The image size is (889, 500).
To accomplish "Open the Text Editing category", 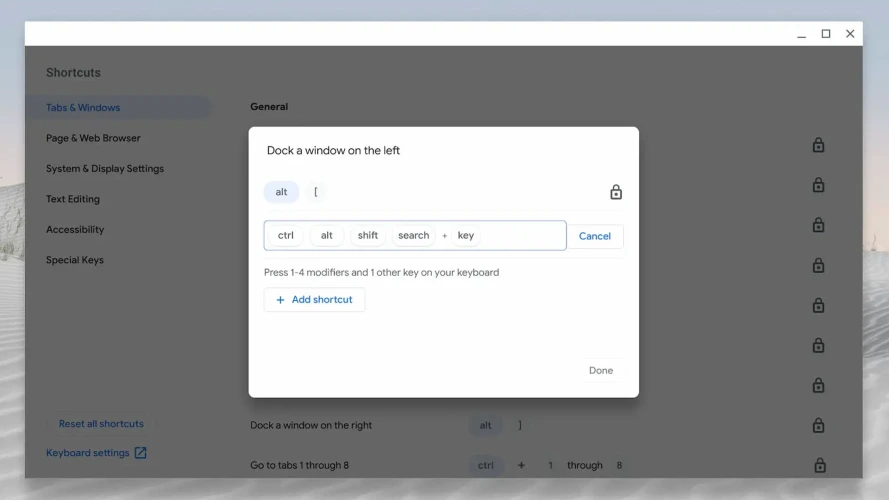I will point(73,199).
